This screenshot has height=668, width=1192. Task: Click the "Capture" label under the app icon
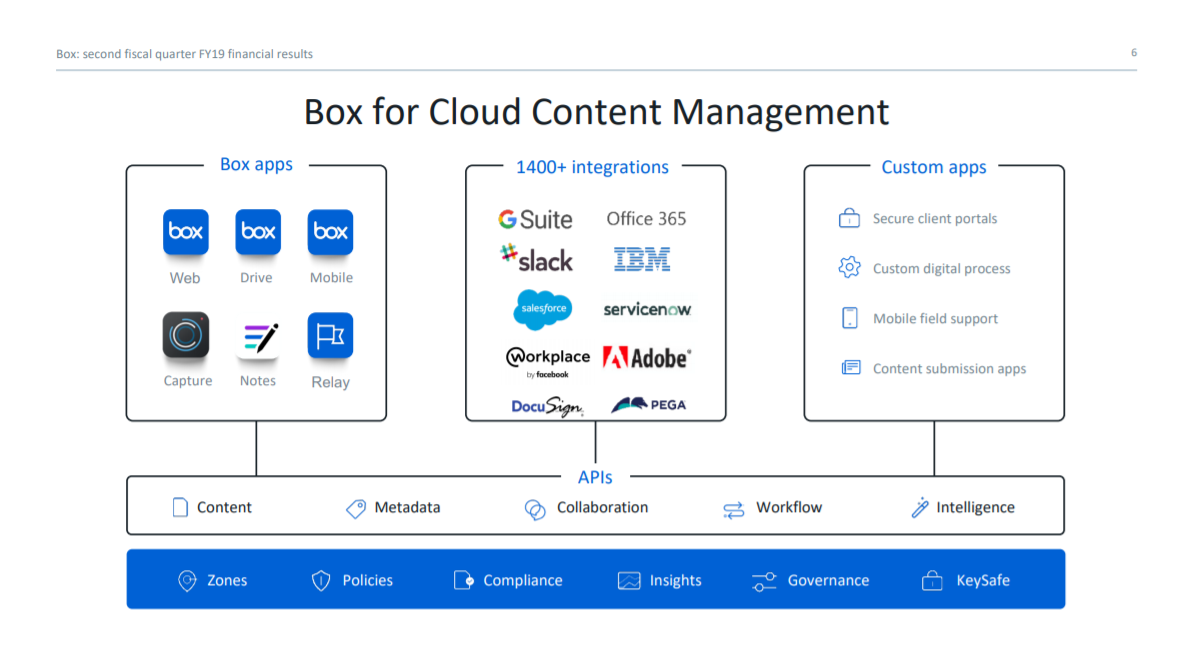[188, 381]
